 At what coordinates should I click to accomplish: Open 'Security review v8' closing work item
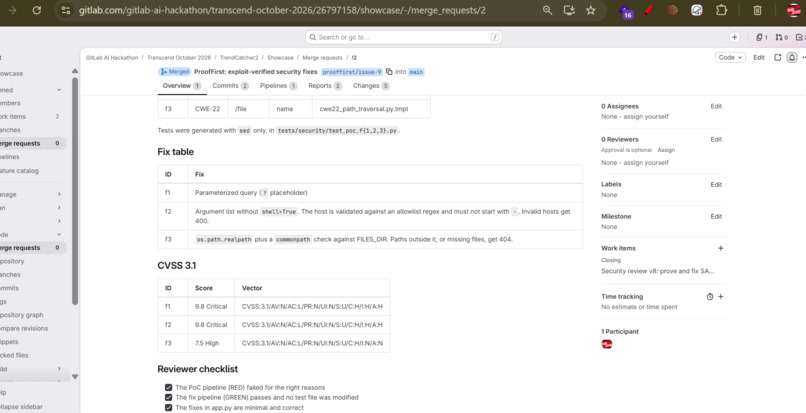point(657,271)
